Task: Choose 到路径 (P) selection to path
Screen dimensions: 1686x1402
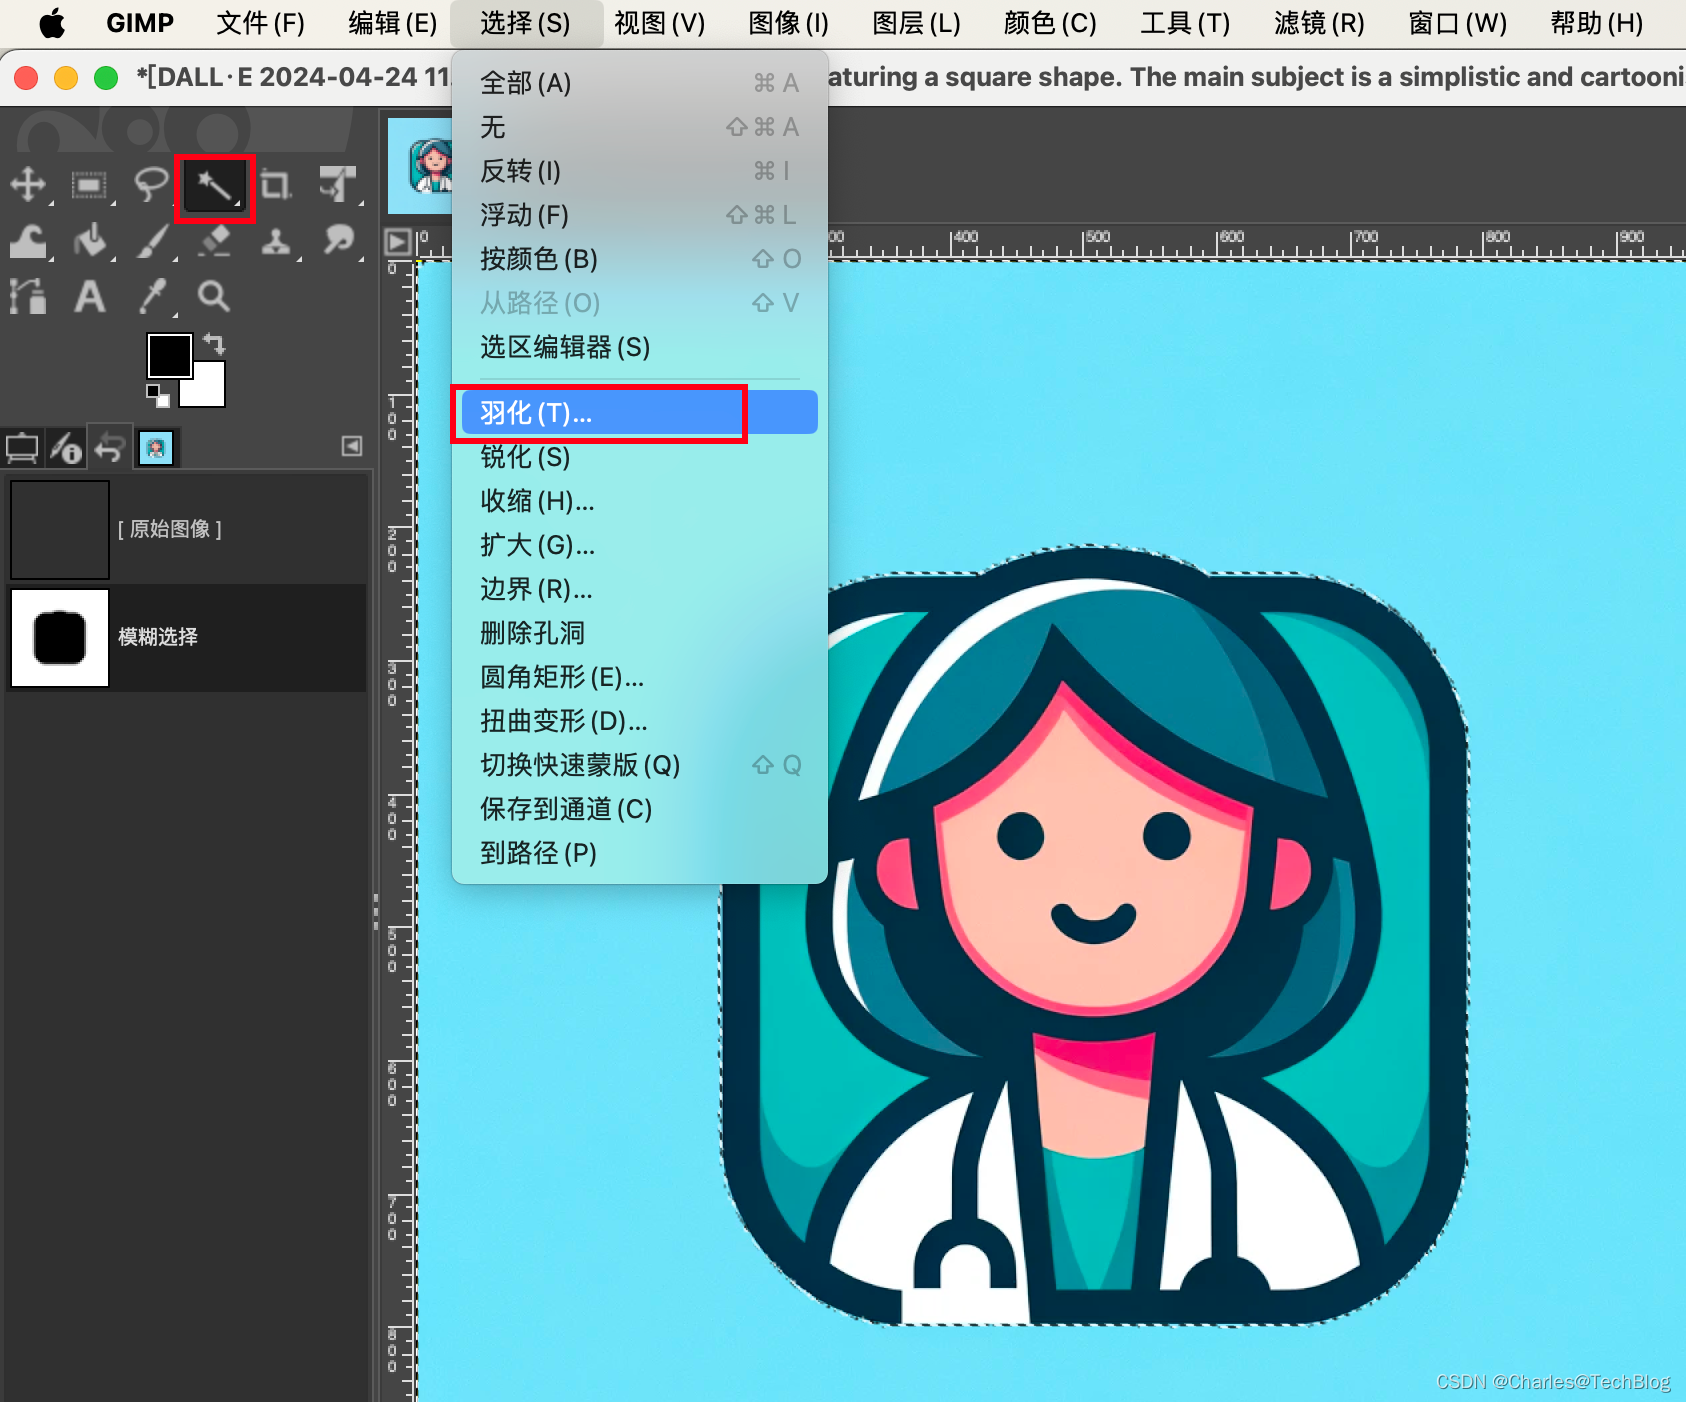Action: pos(639,853)
